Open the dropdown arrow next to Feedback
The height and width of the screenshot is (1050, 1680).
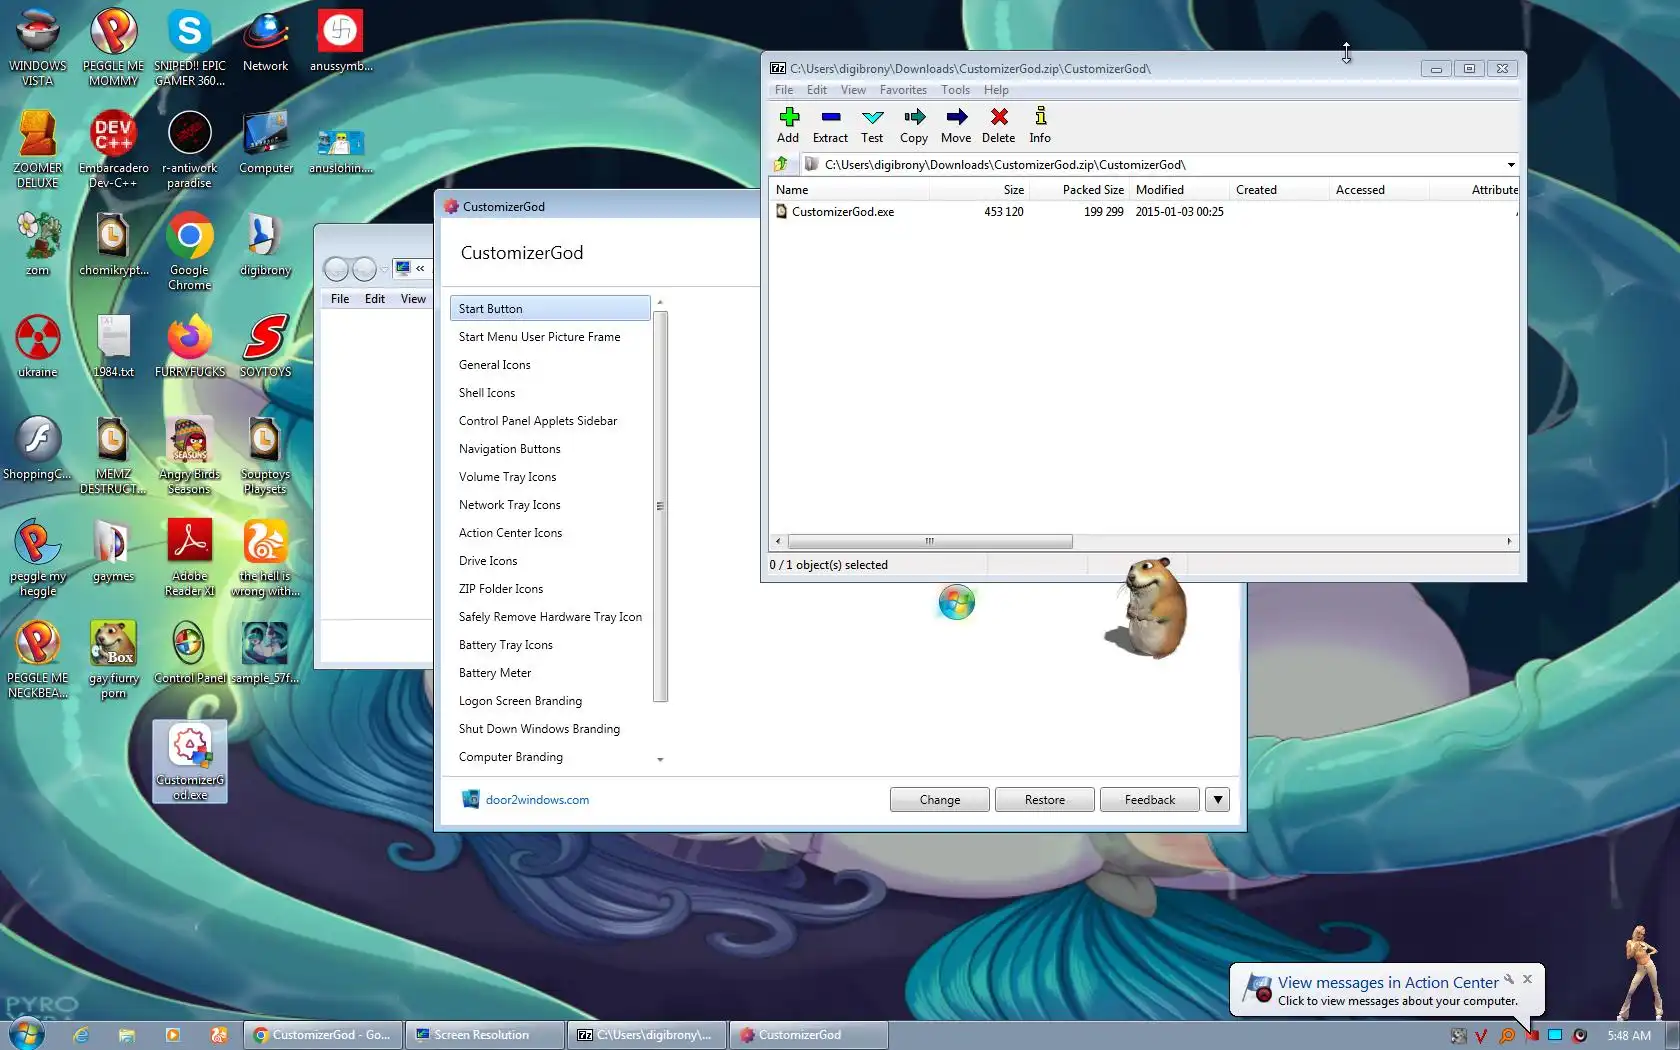1217,799
